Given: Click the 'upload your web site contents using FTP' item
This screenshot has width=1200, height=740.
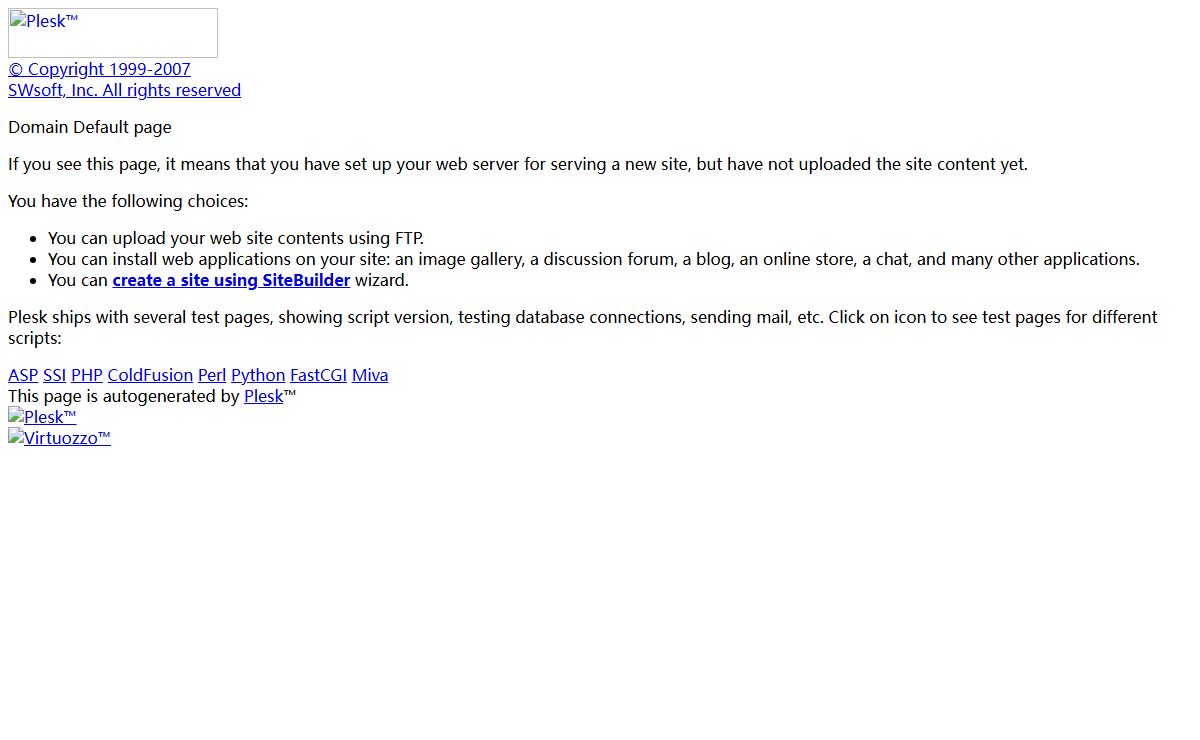Looking at the screenshot, I should (236, 238).
